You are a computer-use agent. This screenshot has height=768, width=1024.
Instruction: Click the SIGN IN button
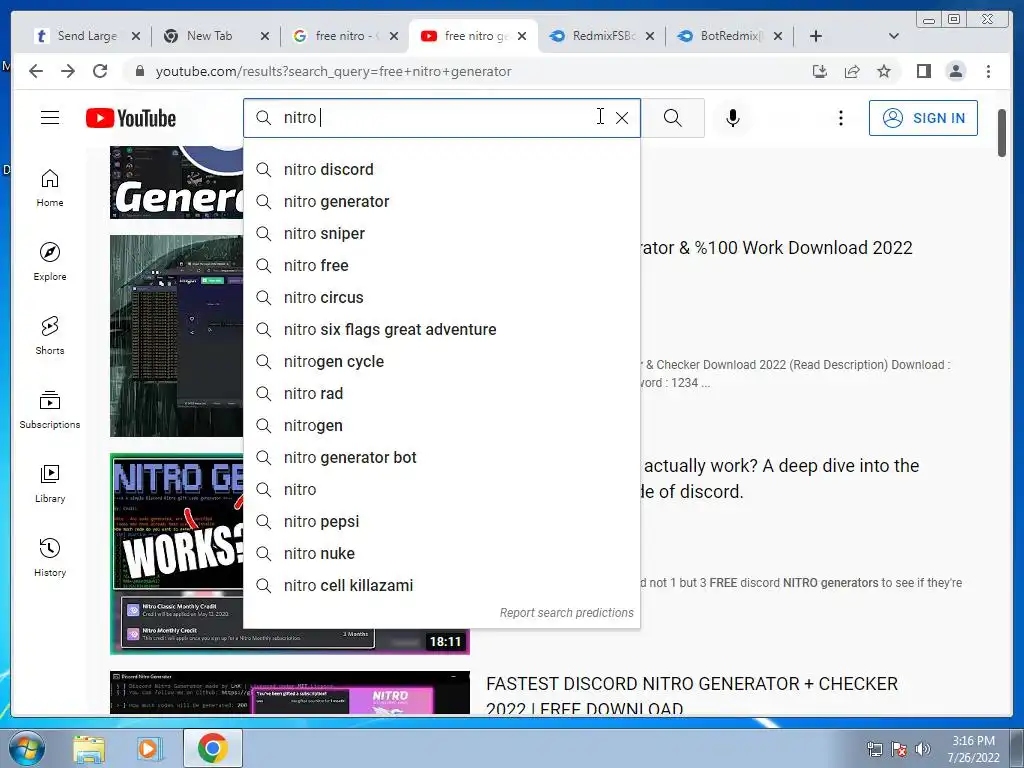point(923,118)
